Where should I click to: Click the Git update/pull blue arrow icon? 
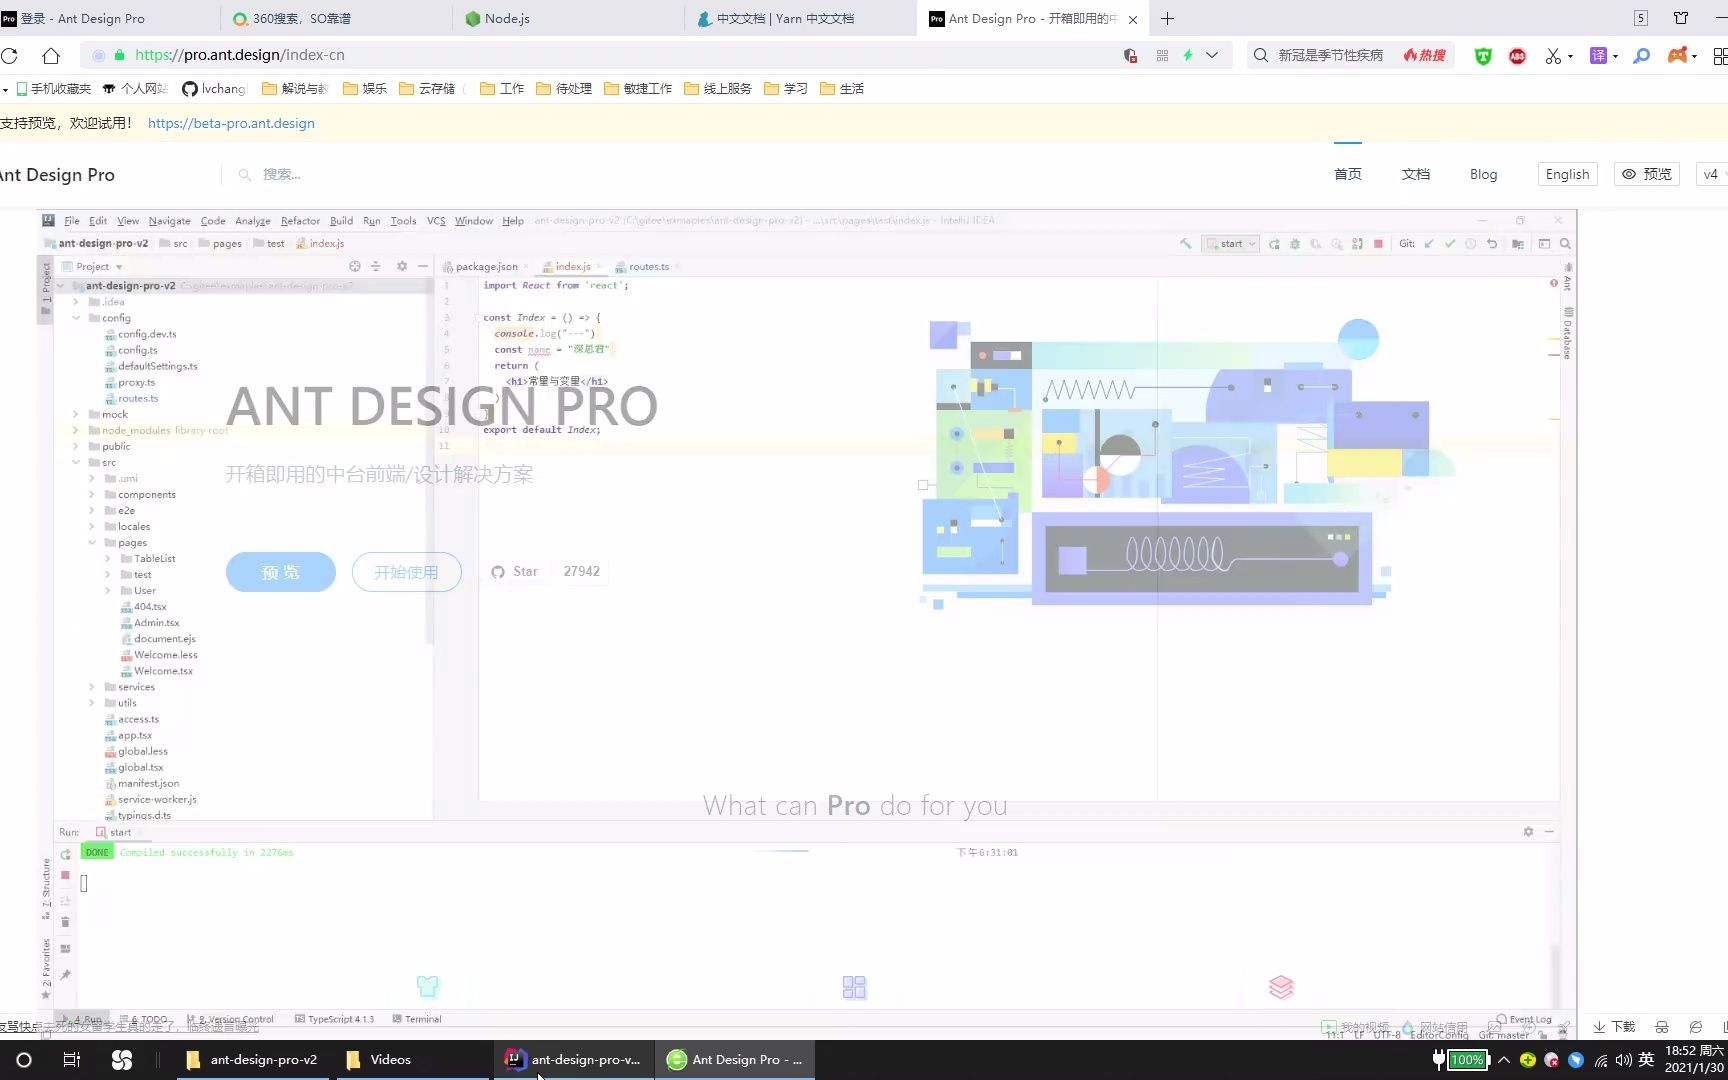[x=1428, y=243]
